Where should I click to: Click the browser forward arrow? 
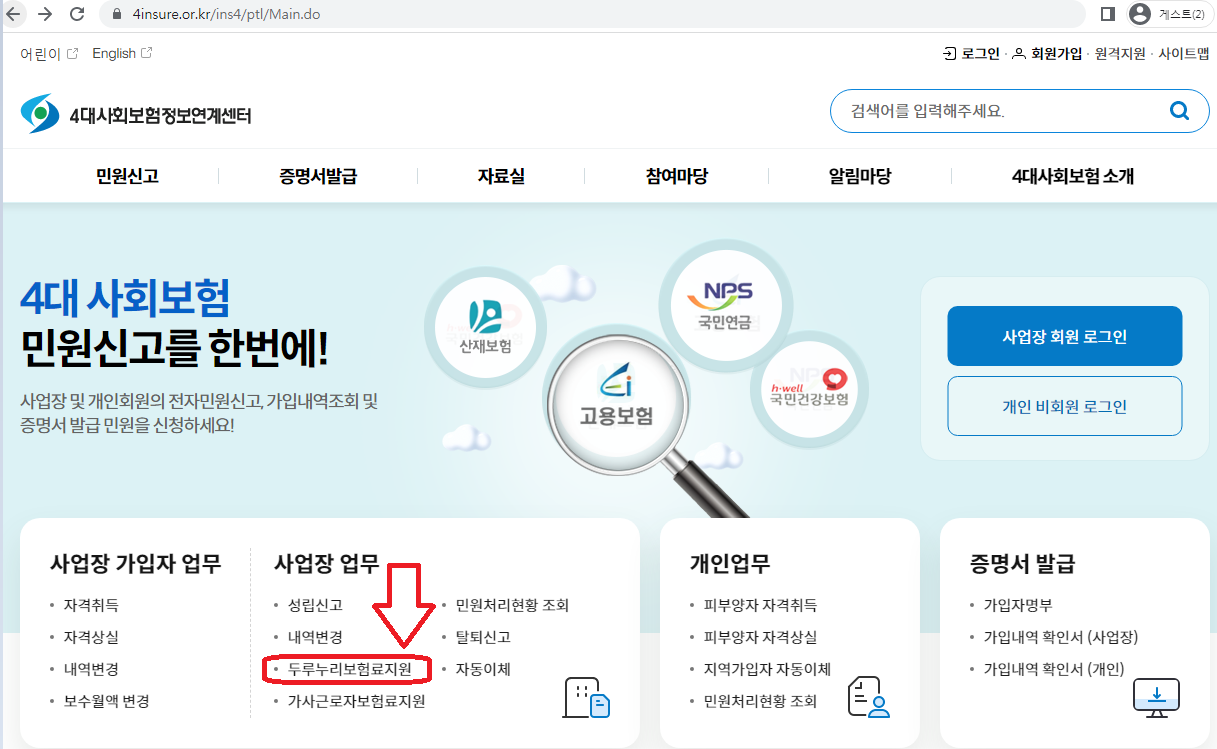pos(45,14)
